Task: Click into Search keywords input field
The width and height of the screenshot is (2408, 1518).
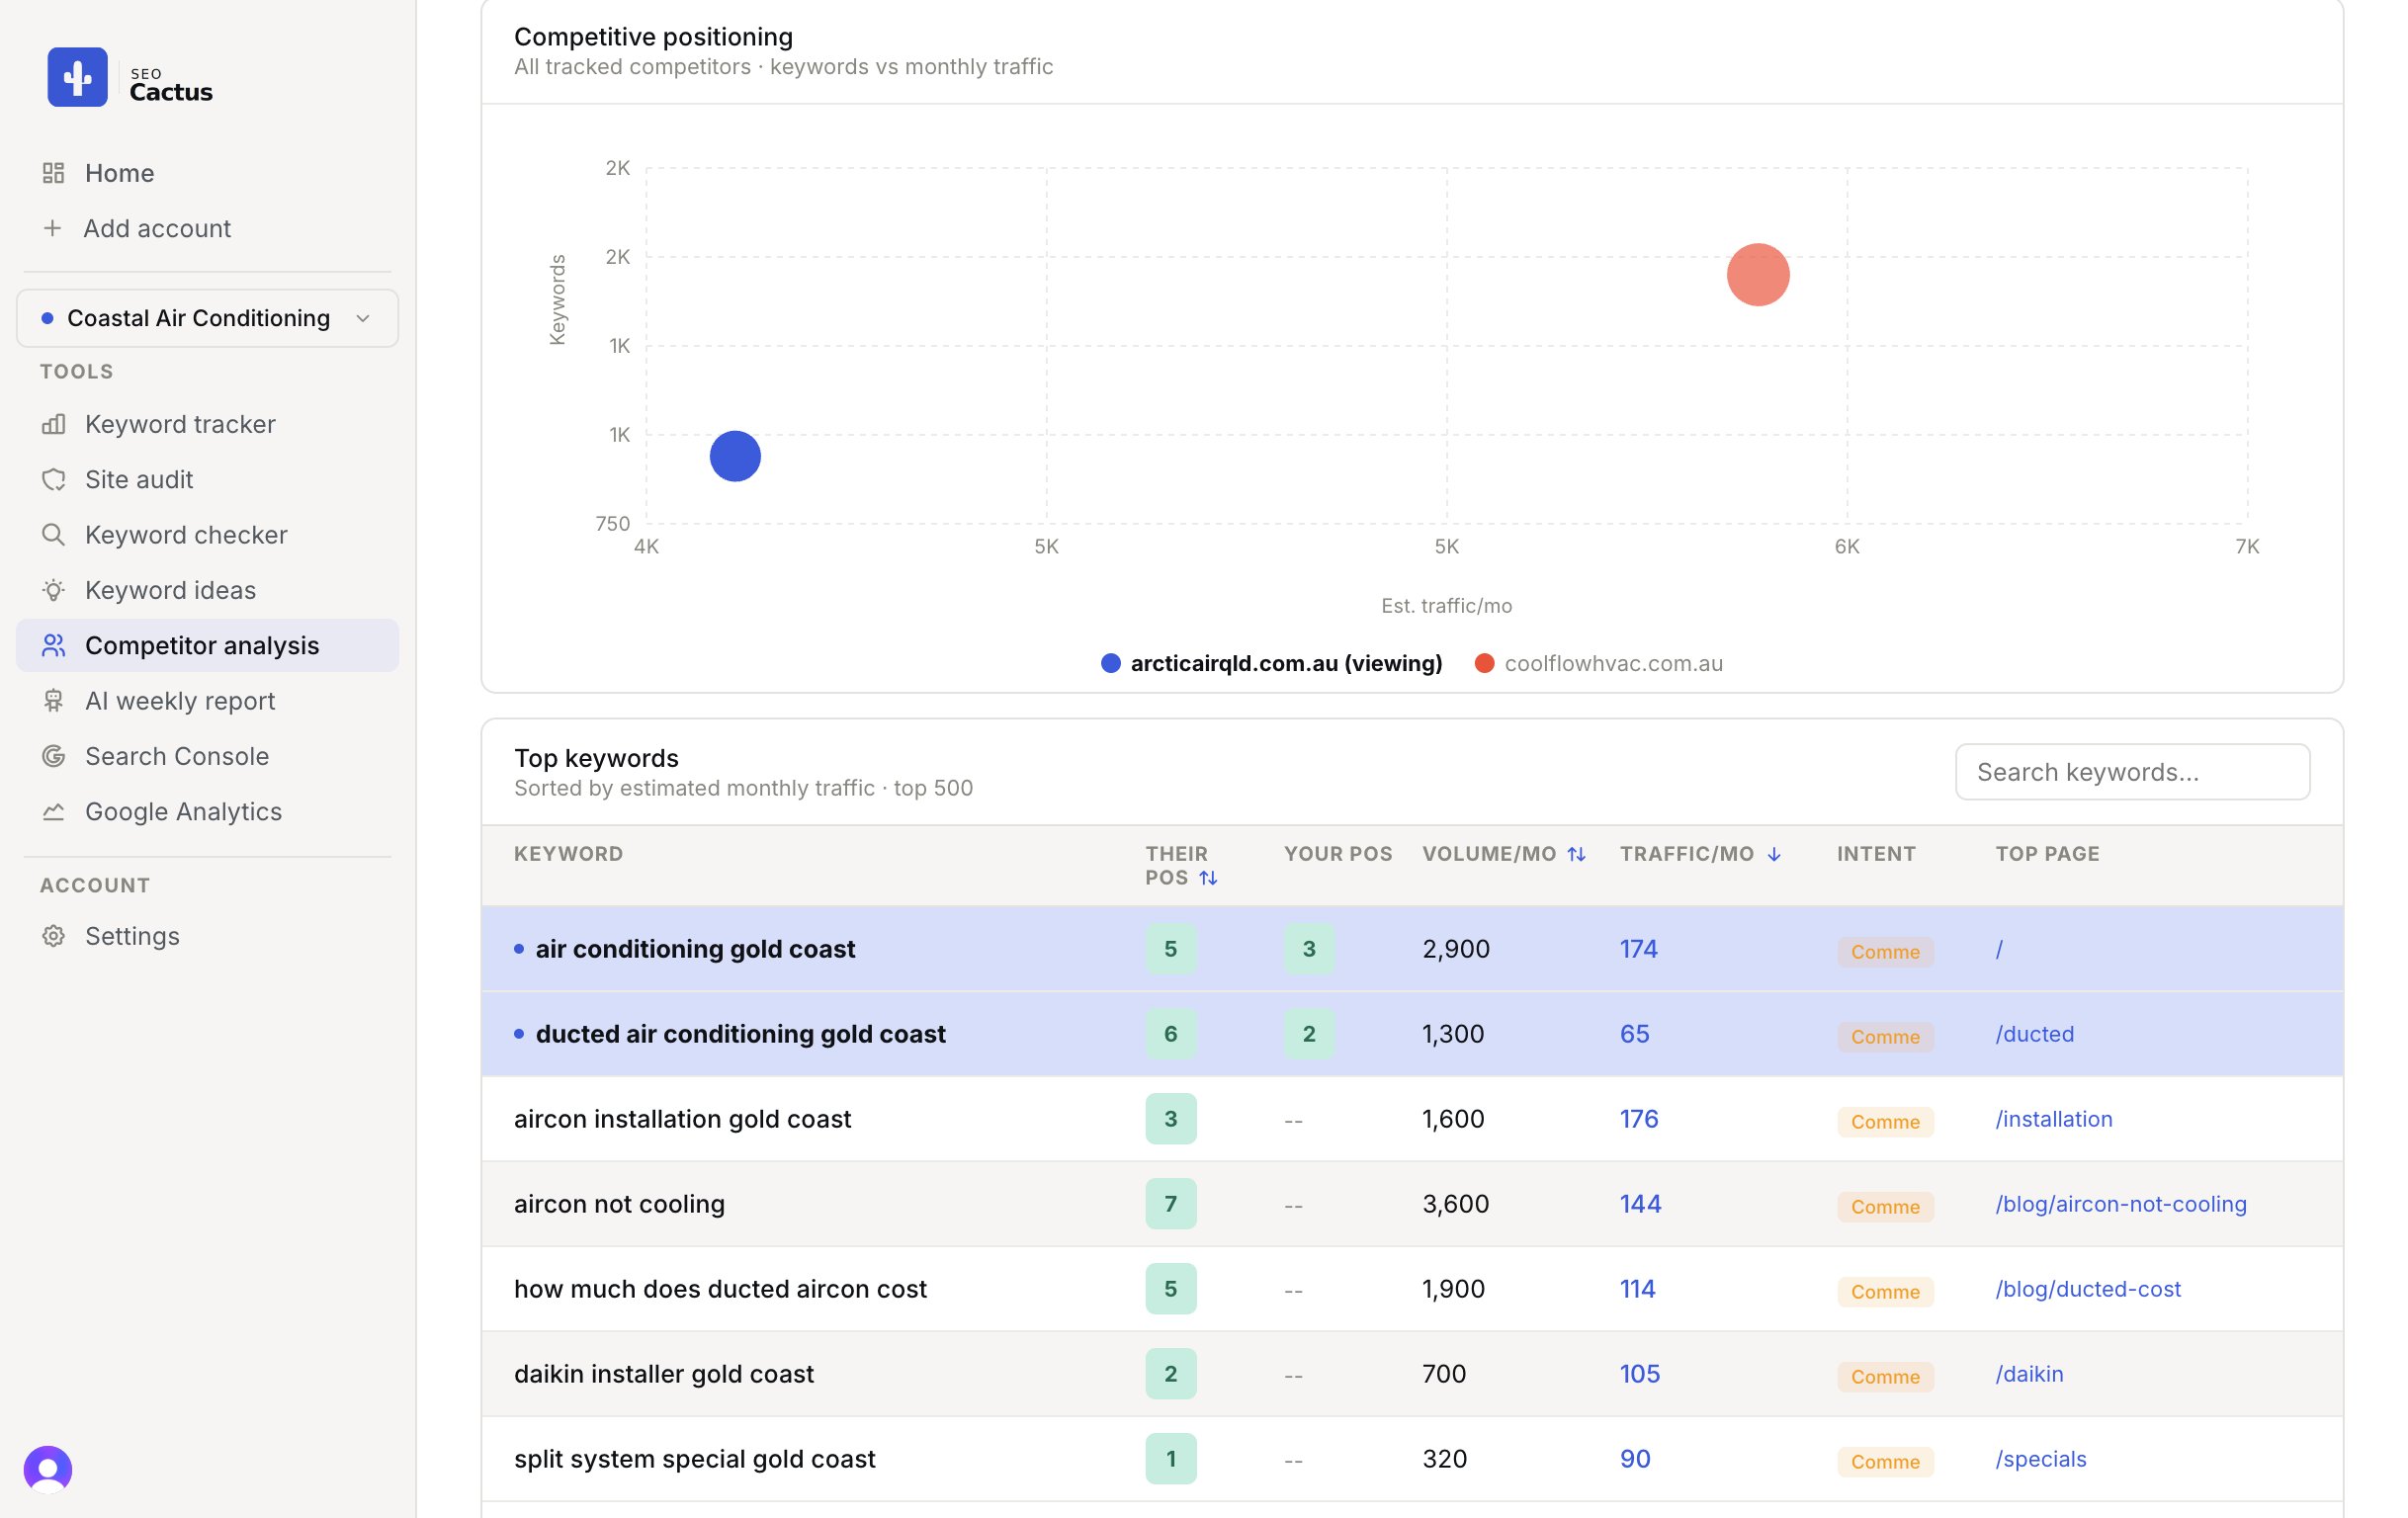Action: click(2132, 772)
